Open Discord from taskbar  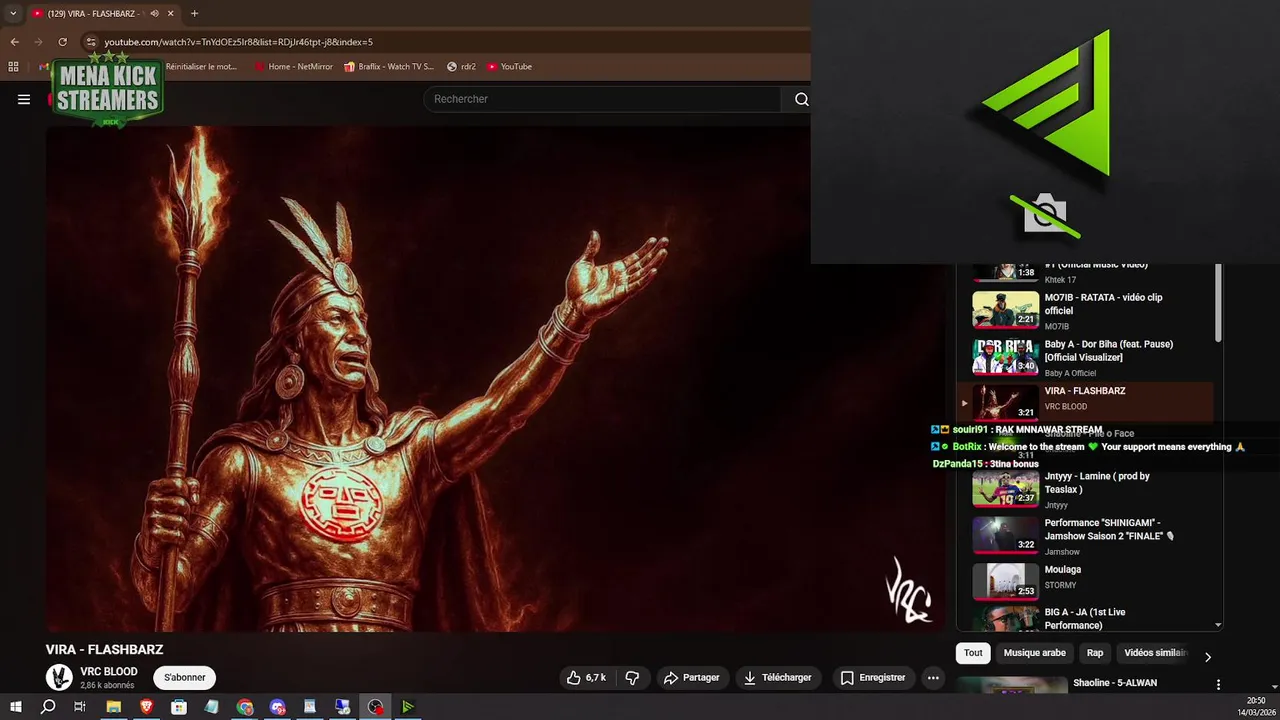278,707
